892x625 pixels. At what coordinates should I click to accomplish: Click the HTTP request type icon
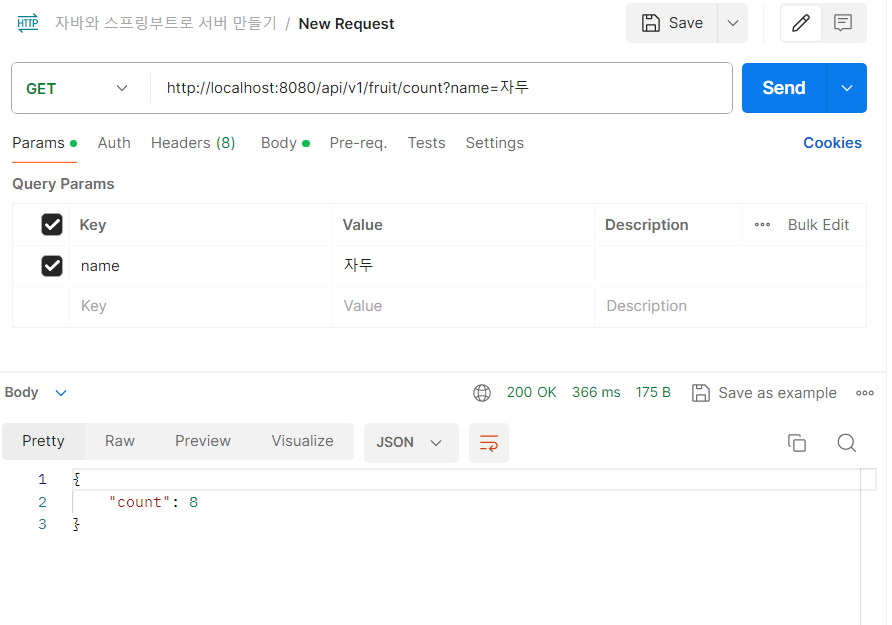pos(27,23)
